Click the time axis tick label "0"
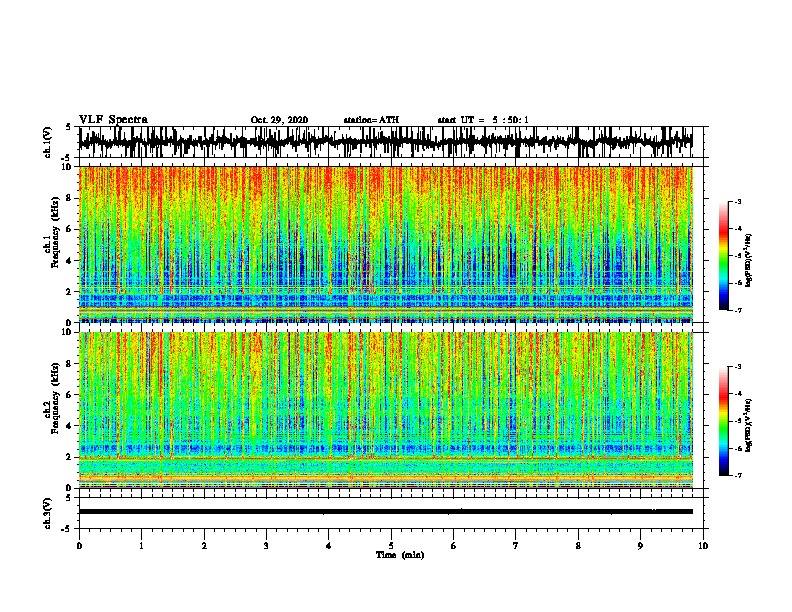This screenshot has height=612, width=792. (x=79, y=546)
